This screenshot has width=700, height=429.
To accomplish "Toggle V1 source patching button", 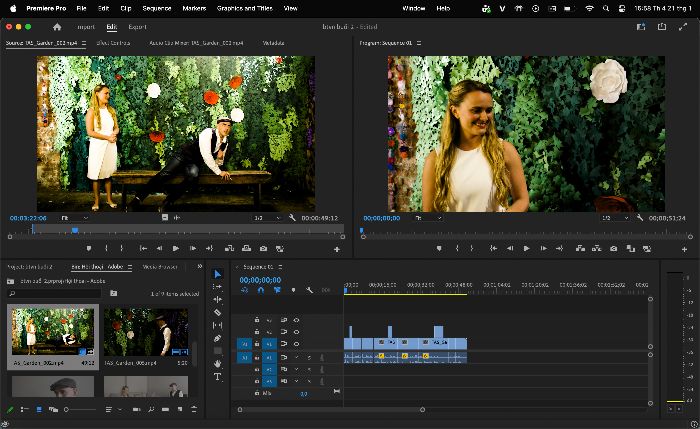I will click(244, 344).
